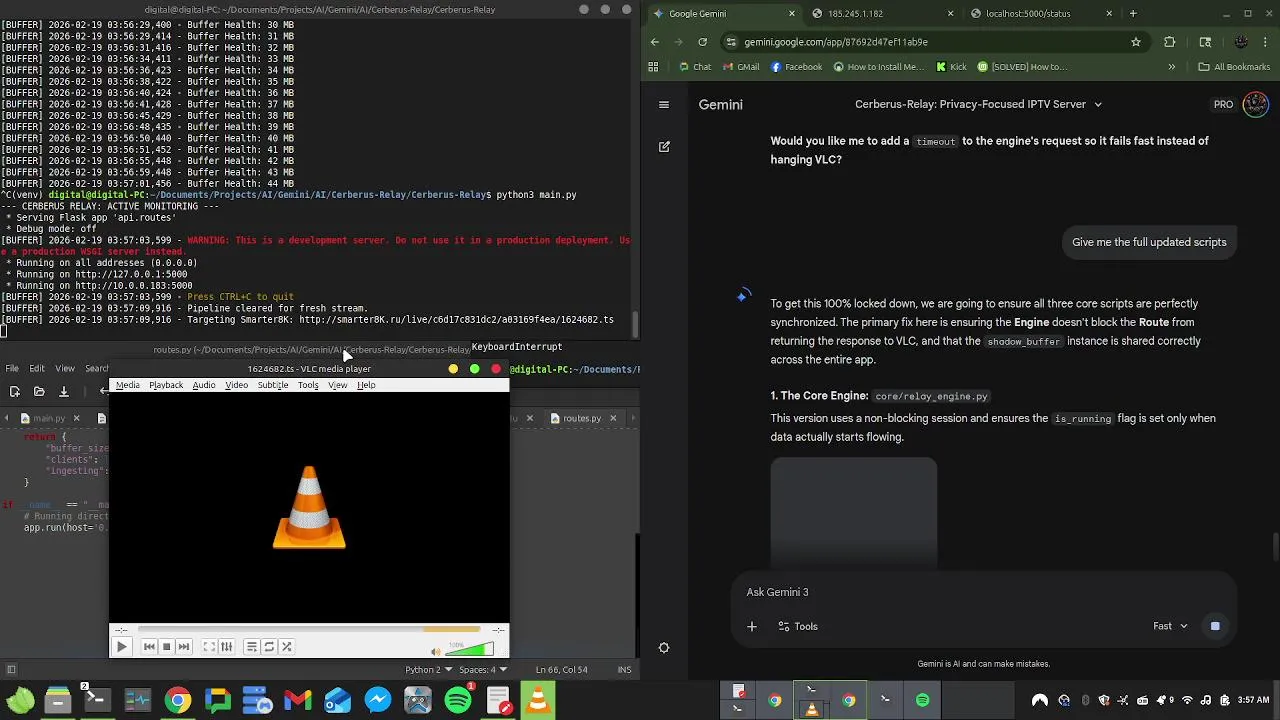
Task: Toggle the editor side panel icon
Action: point(11,669)
